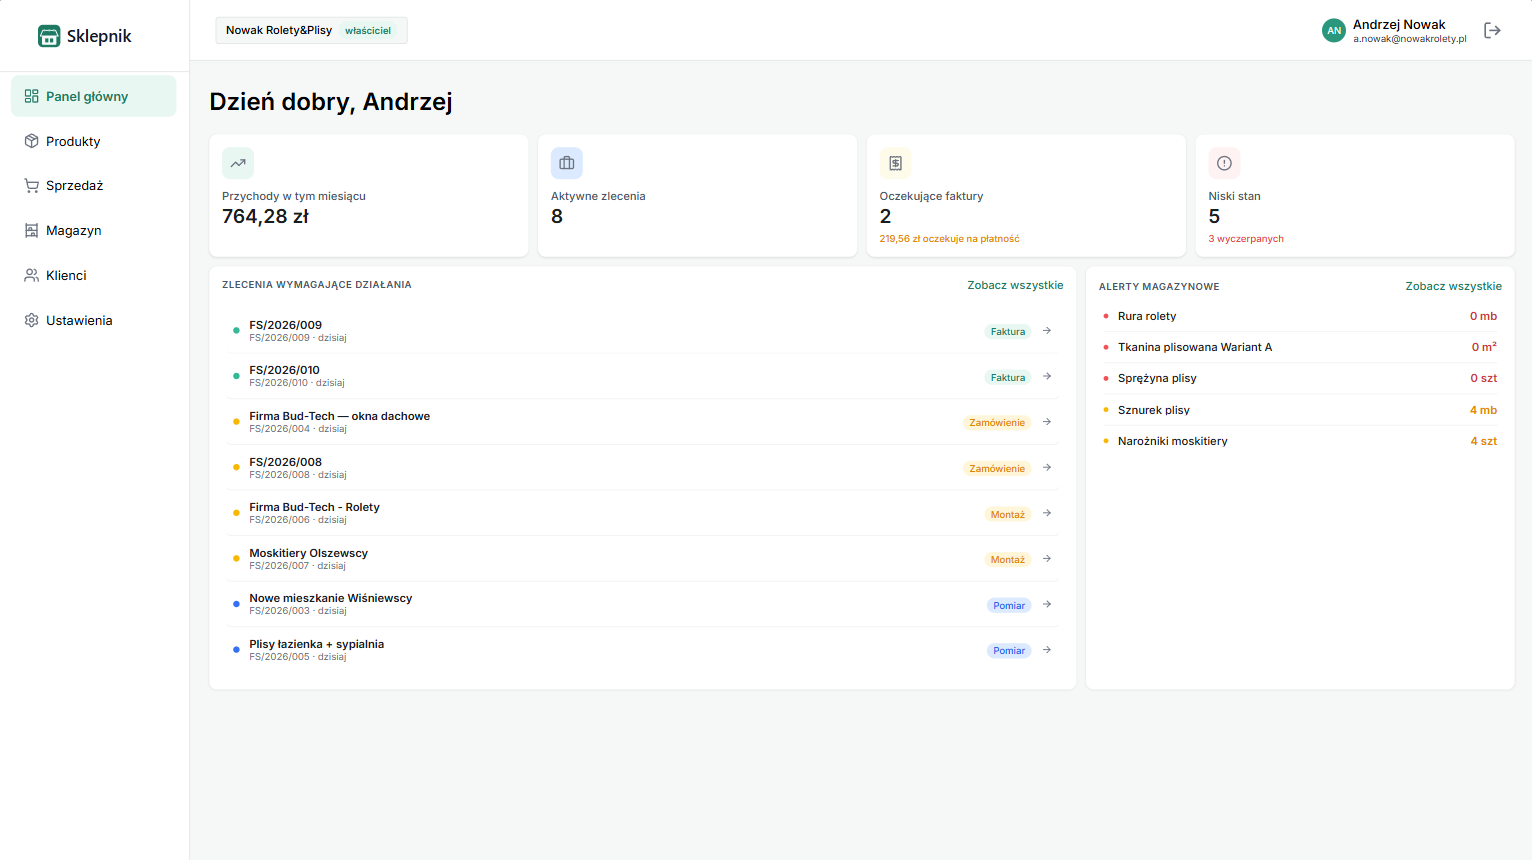View all warehouse alerts via 'Zobacz wszystkie'
Screen dimensions: 1532x860
point(1453,286)
